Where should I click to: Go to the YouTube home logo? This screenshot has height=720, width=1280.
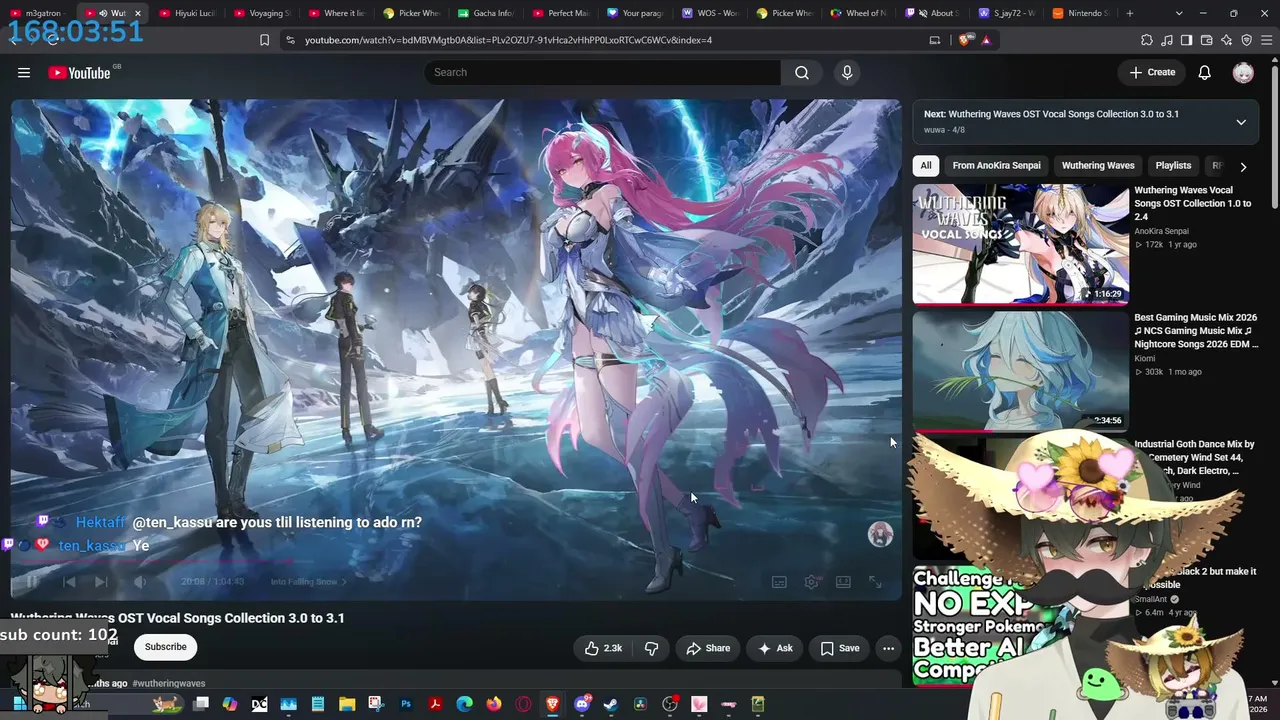coord(79,72)
